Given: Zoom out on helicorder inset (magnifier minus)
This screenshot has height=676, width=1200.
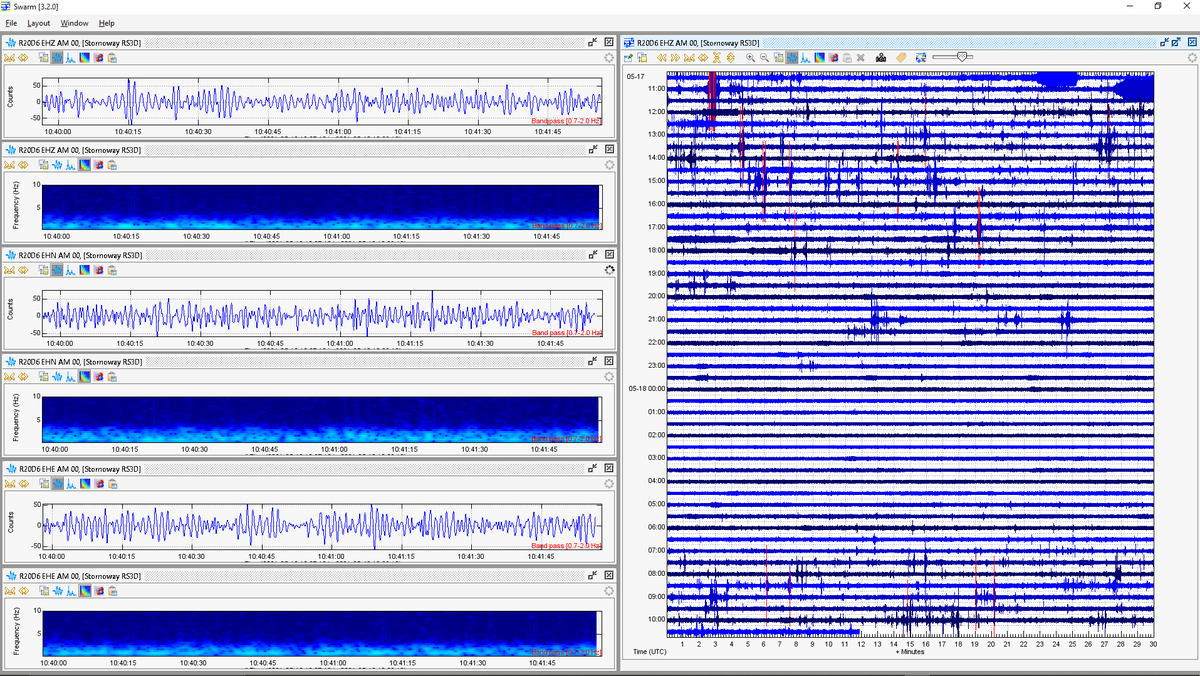Looking at the screenshot, I should tap(765, 58).
